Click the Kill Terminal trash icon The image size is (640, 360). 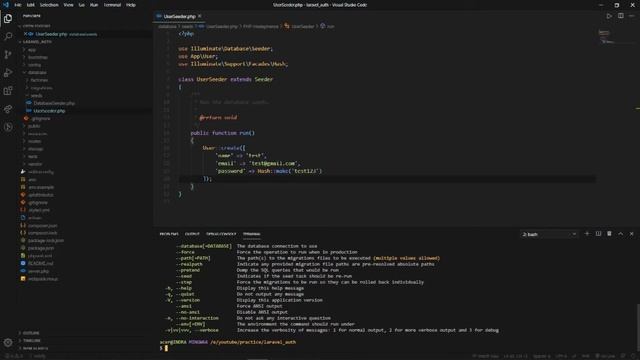click(x=609, y=234)
